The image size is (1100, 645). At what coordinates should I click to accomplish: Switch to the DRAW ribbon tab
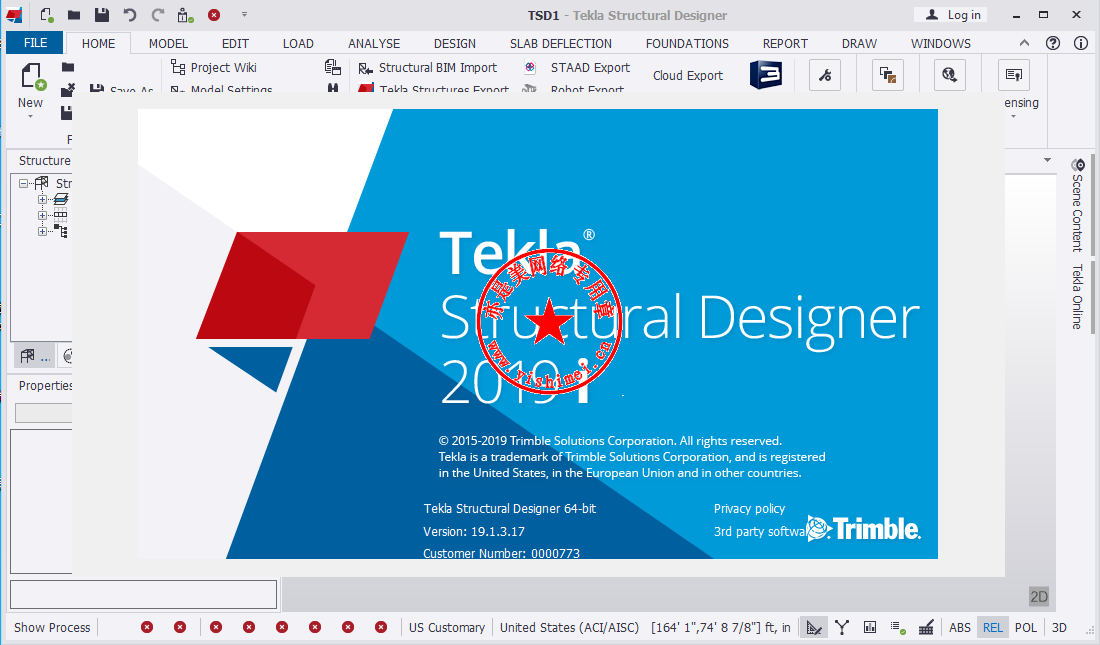859,44
